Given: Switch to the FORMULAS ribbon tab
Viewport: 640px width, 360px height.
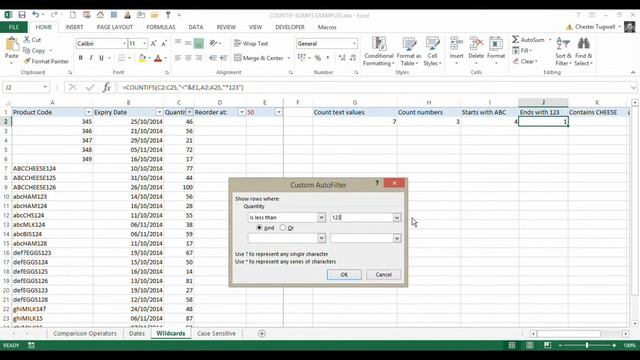Looking at the screenshot, I should coord(161,27).
